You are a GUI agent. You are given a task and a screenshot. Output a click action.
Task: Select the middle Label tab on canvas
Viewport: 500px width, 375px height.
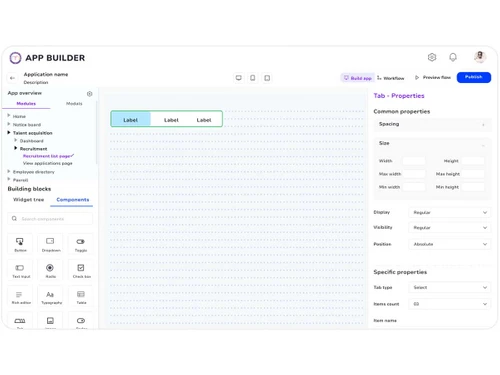[171, 120]
